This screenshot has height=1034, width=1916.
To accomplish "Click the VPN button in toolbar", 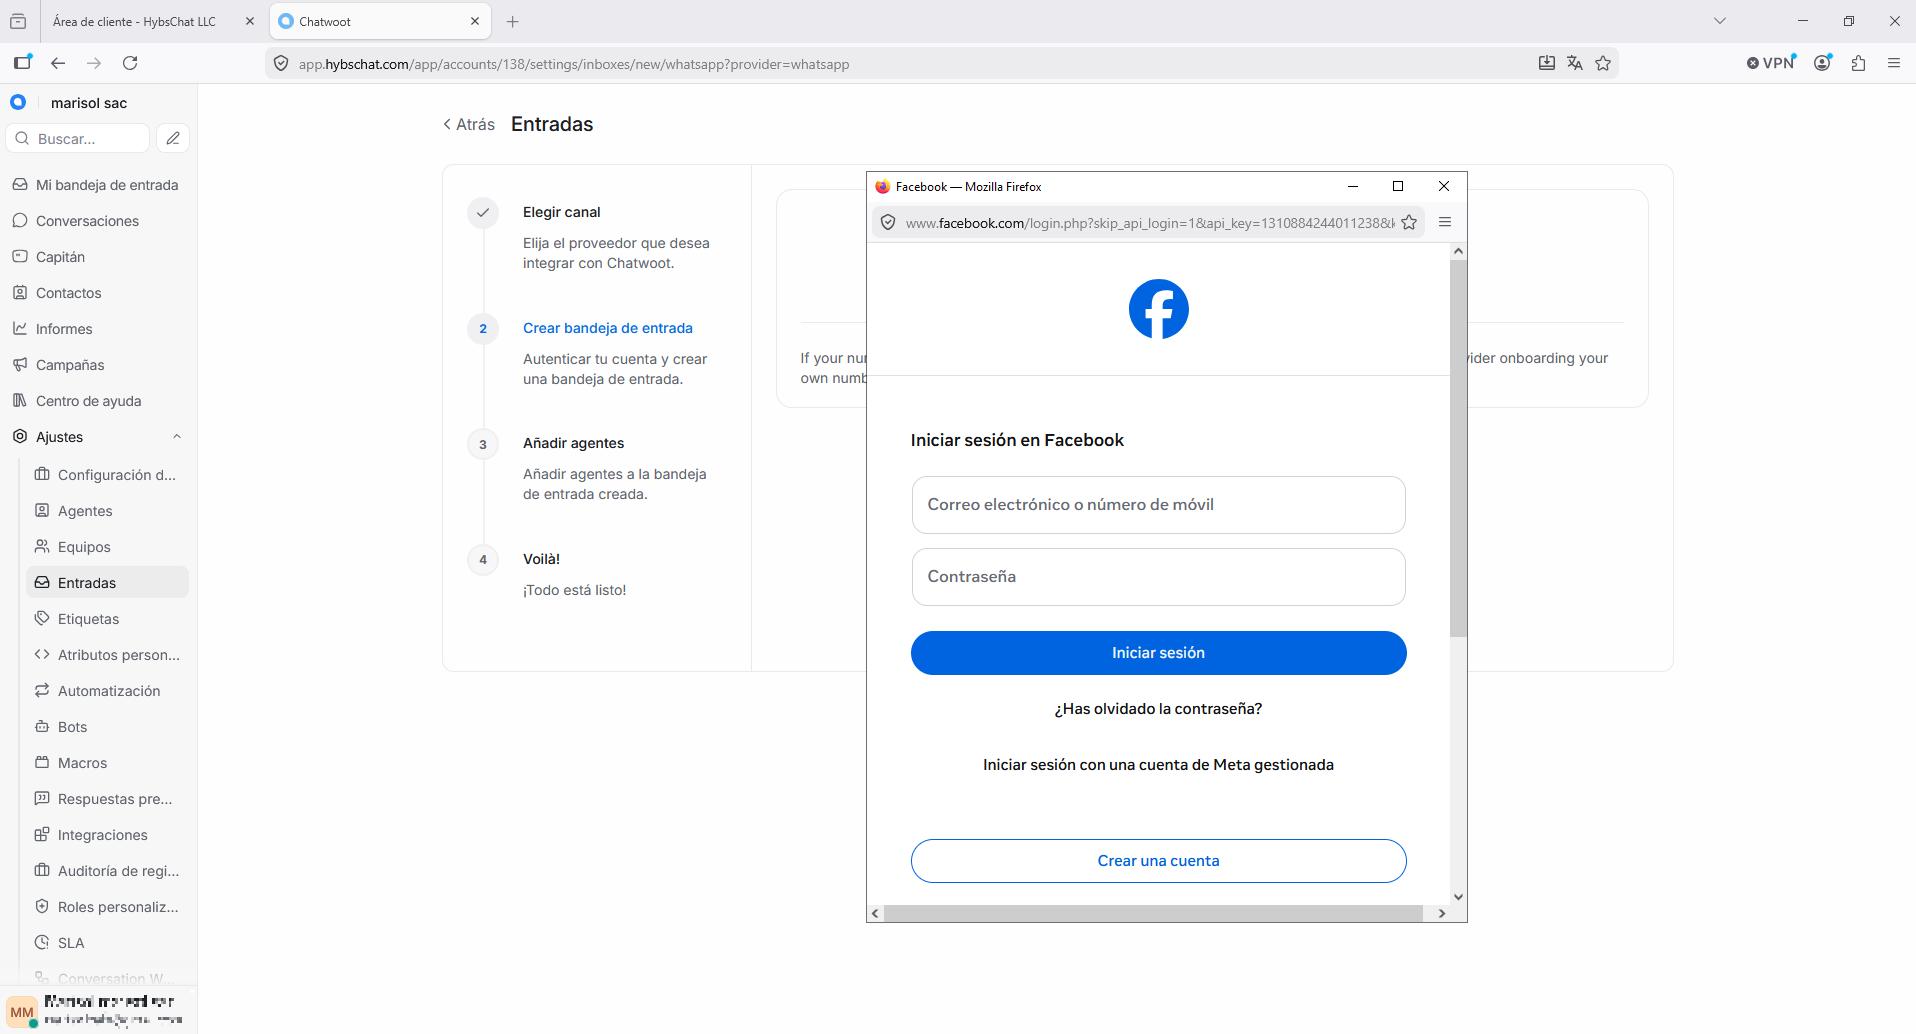I will click(1771, 63).
